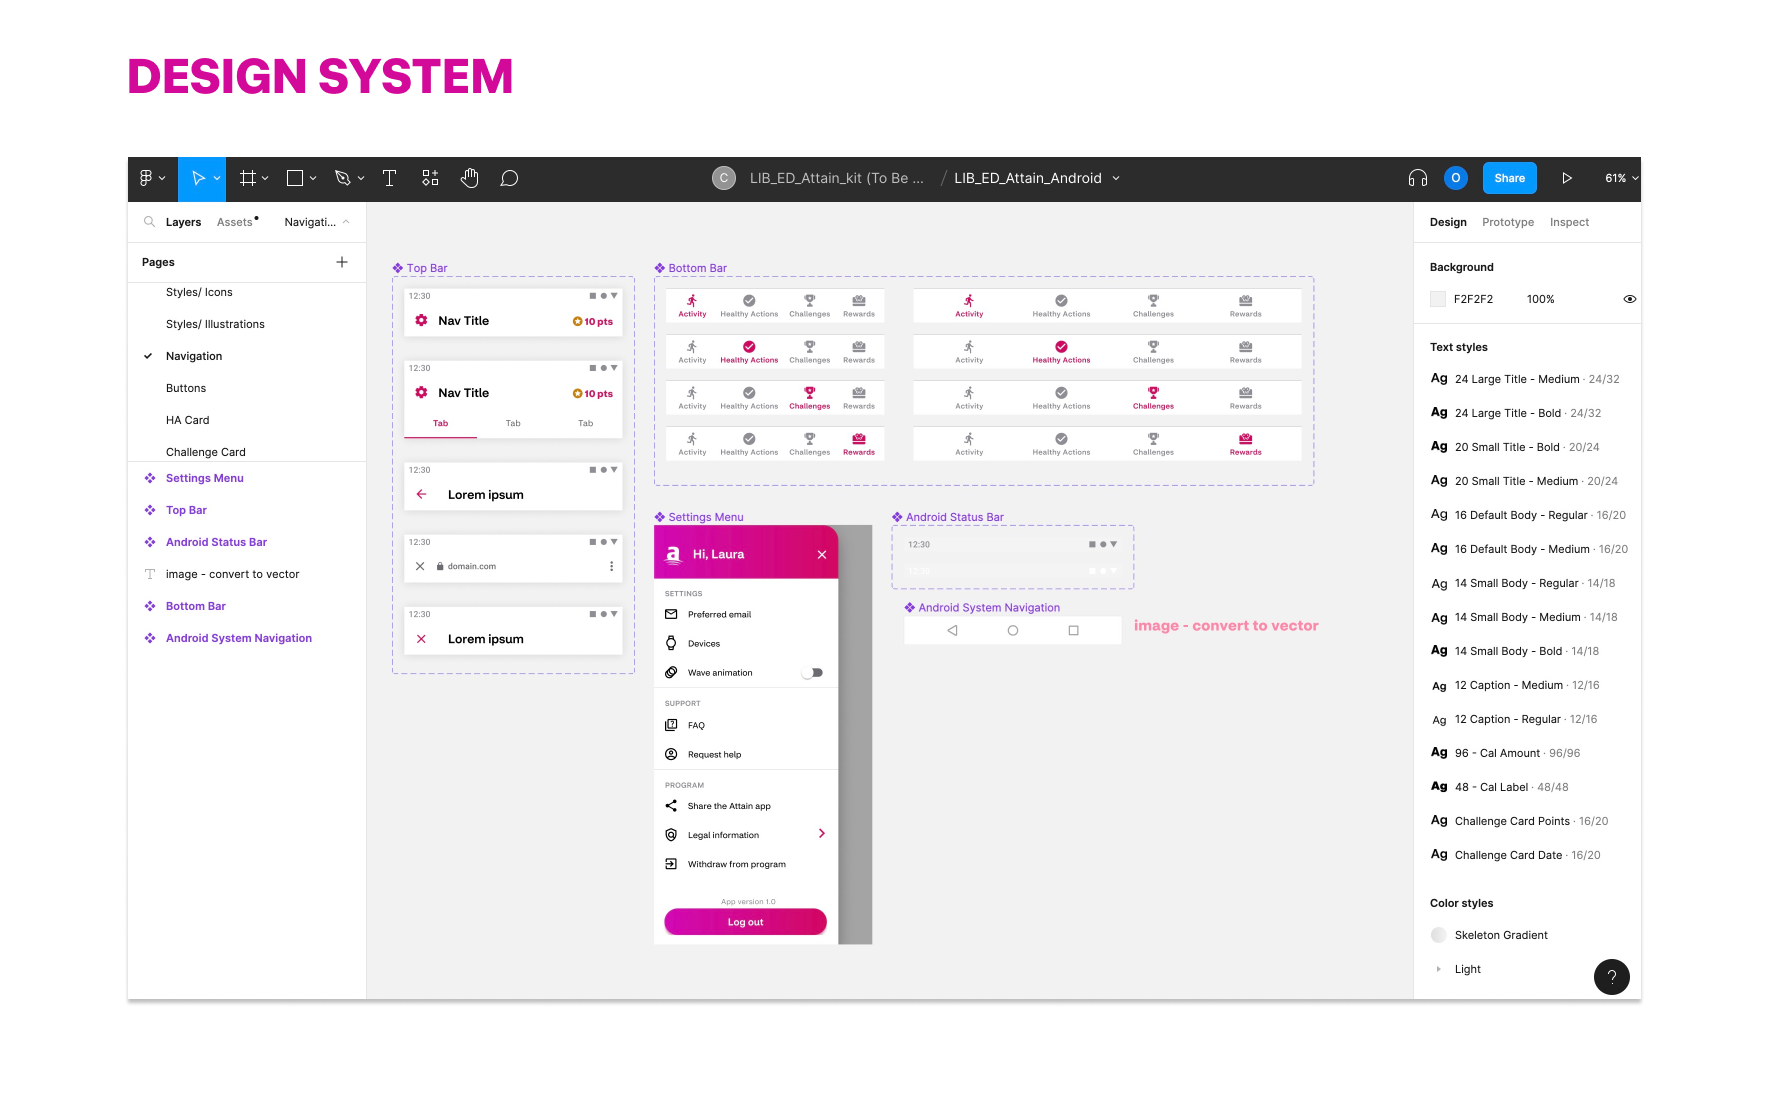Click the Share button
The image size is (1790, 1095).
1510,178
